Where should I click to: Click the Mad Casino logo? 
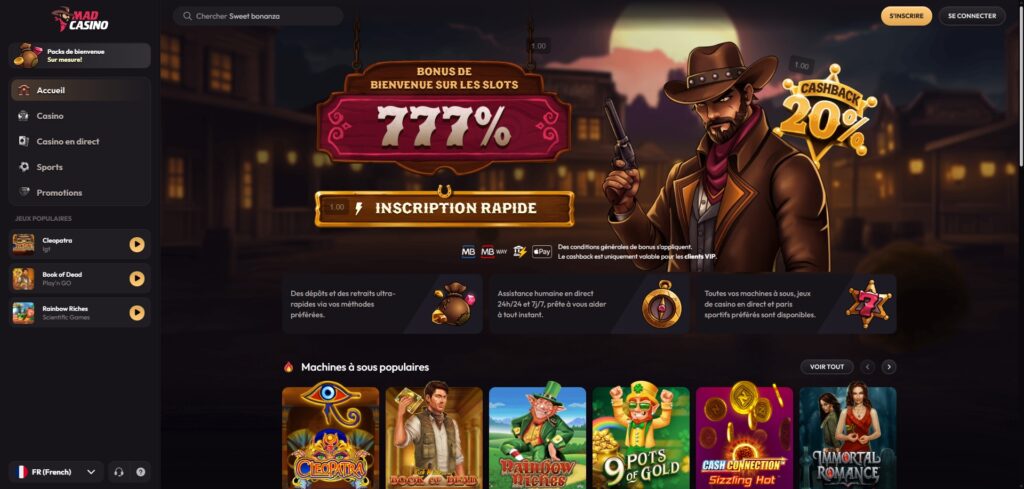coord(80,19)
